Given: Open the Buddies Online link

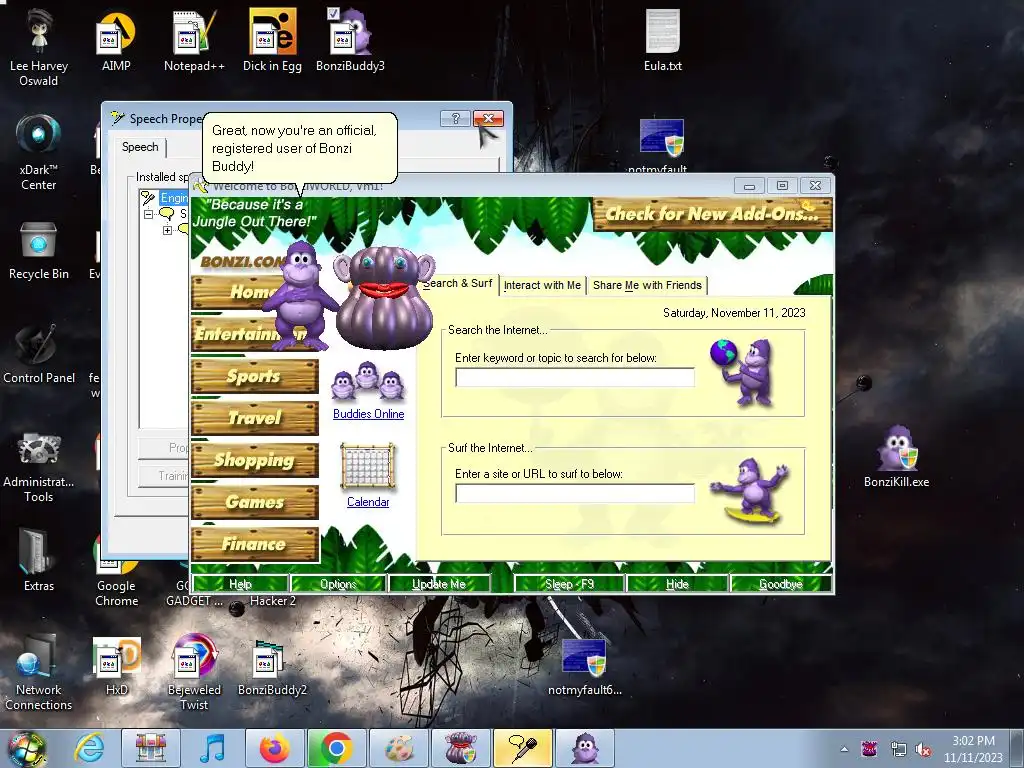Looking at the screenshot, I should click(x=368, y=414).
